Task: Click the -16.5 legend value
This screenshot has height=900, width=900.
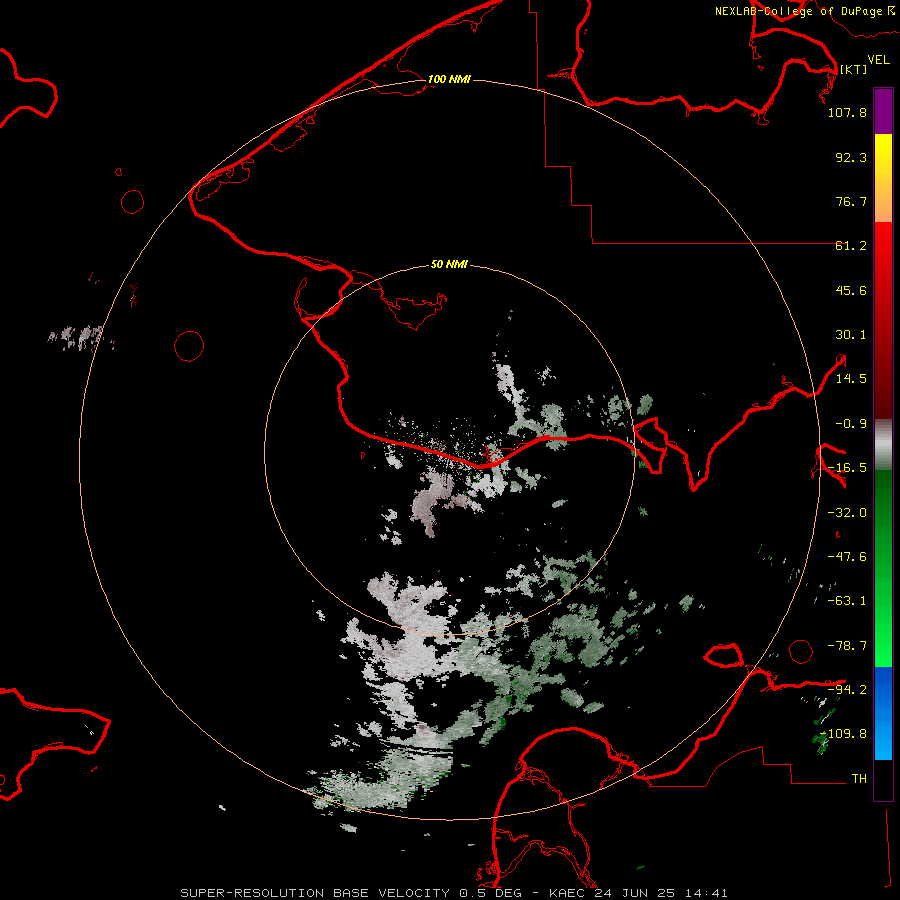Action: (x=847, y=468)
